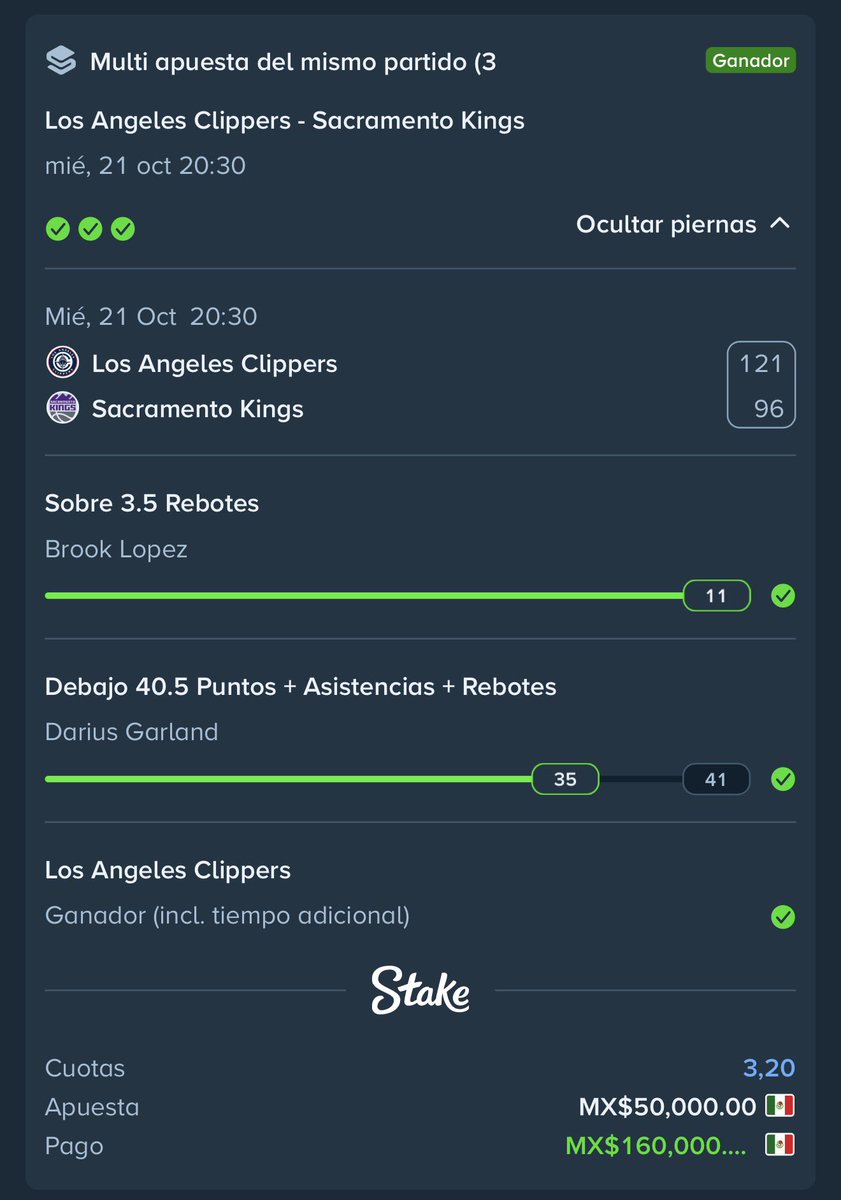Click Darius Garland leg checkmark
Image resolution: width=841 pixels, height=1200 pixels.
[x=783, y=779]
